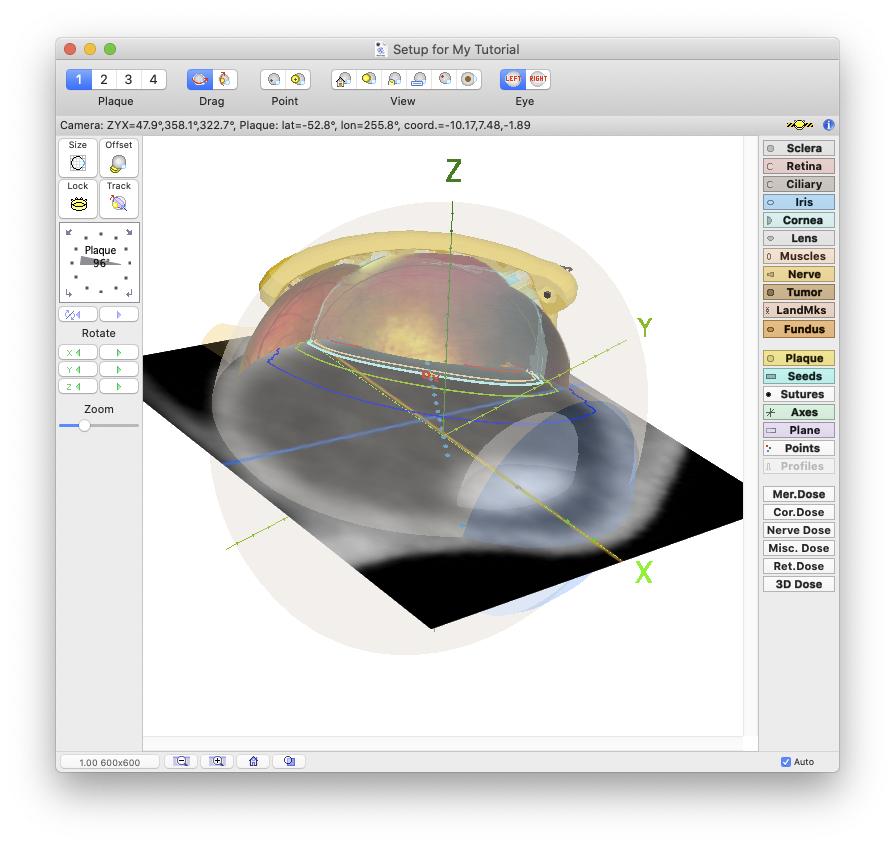895x846 pixels.
Task: Toggle Fundus visibility
Action: coord(799,329)
